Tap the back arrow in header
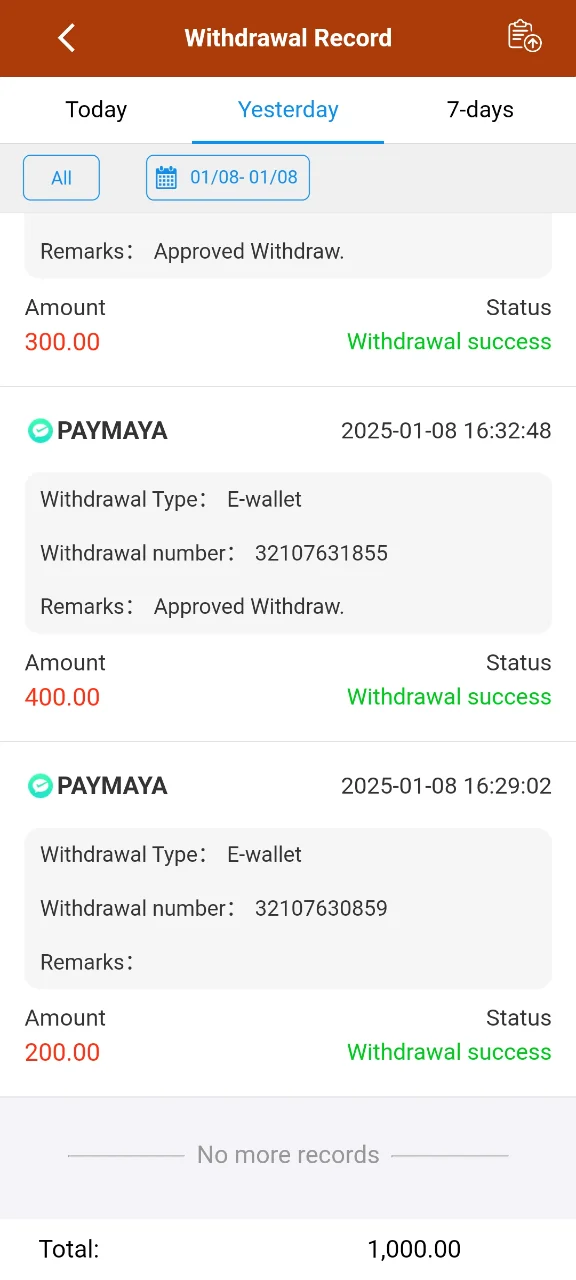576x1280 pixels. pos(67,38)
